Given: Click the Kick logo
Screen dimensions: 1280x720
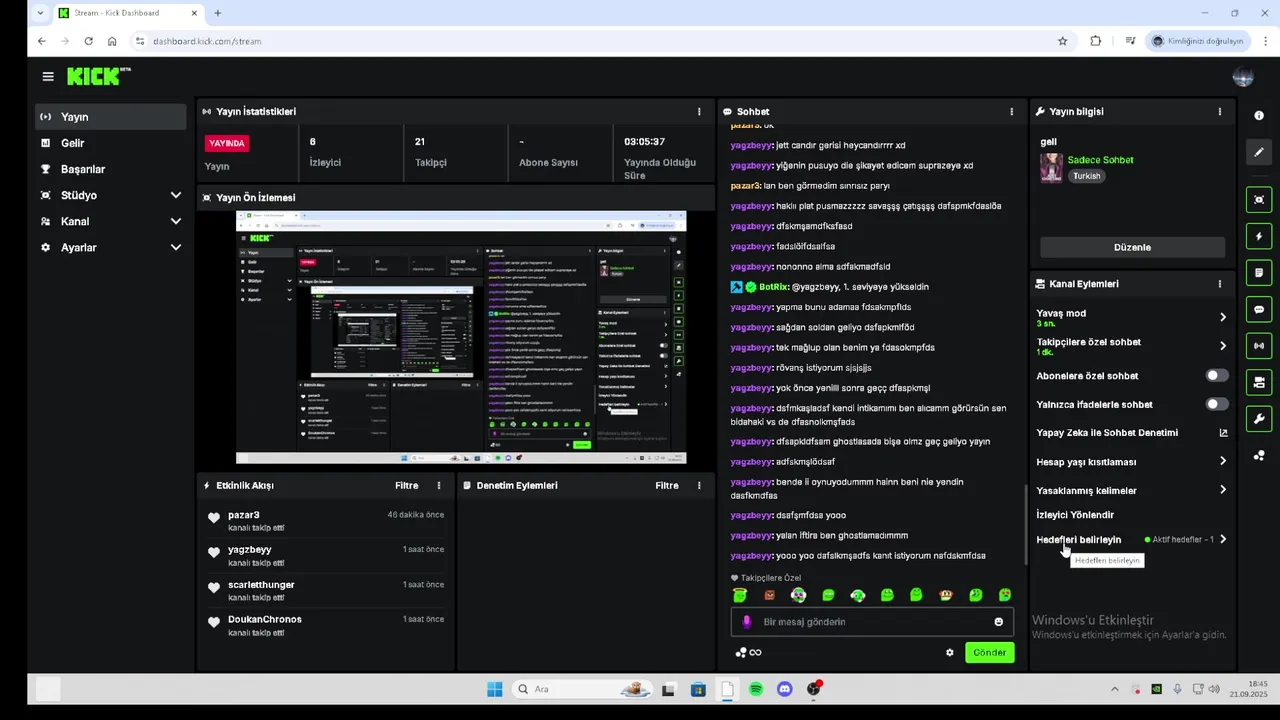Looking at the screenshot, I should click(98, 76).
